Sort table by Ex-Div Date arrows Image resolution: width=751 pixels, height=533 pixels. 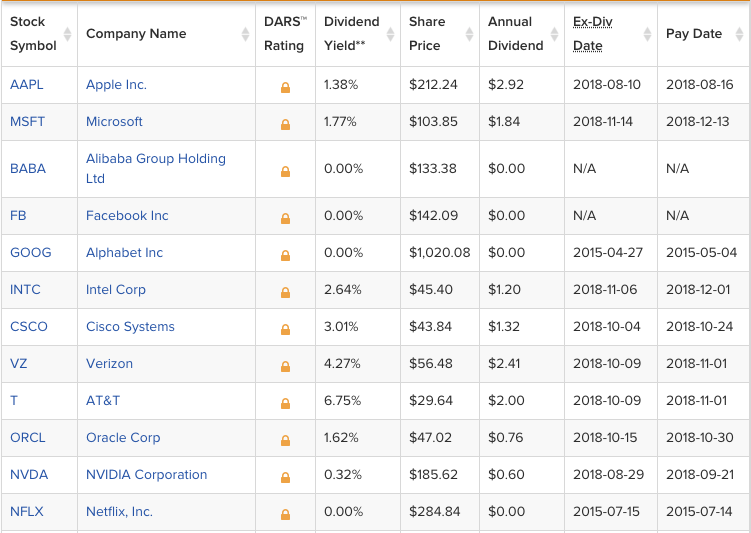point(648,34)
